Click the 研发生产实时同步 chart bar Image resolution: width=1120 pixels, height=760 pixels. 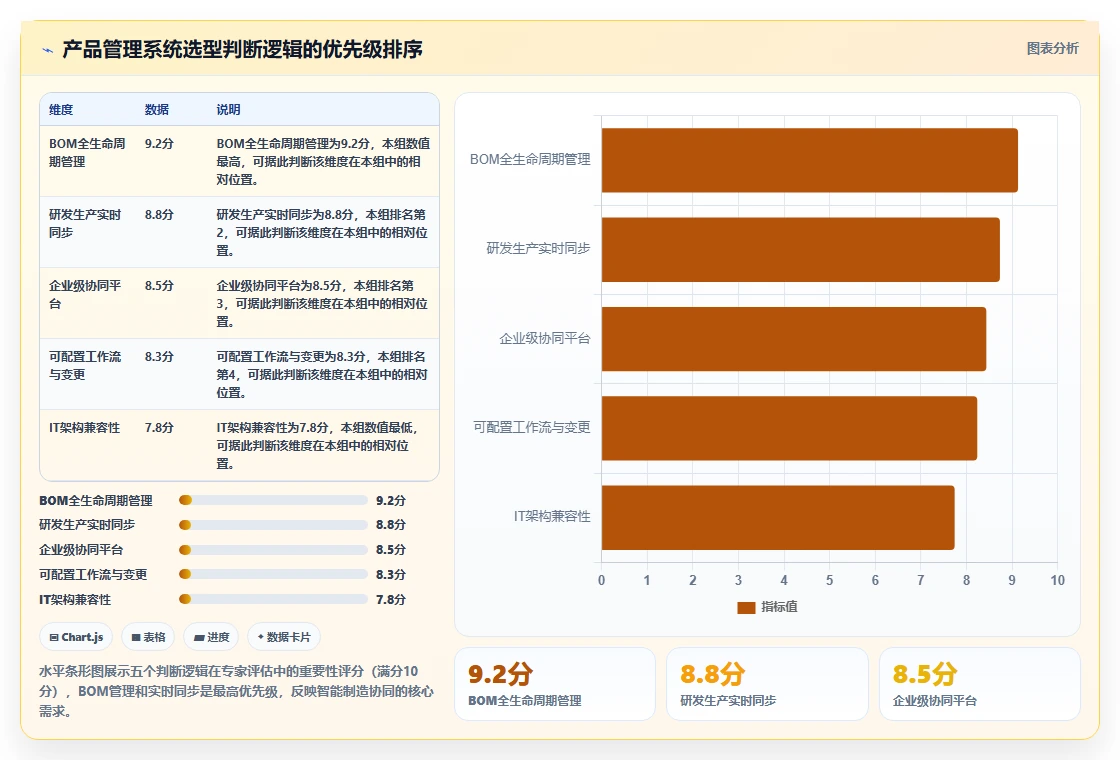(x=801, y=249)
